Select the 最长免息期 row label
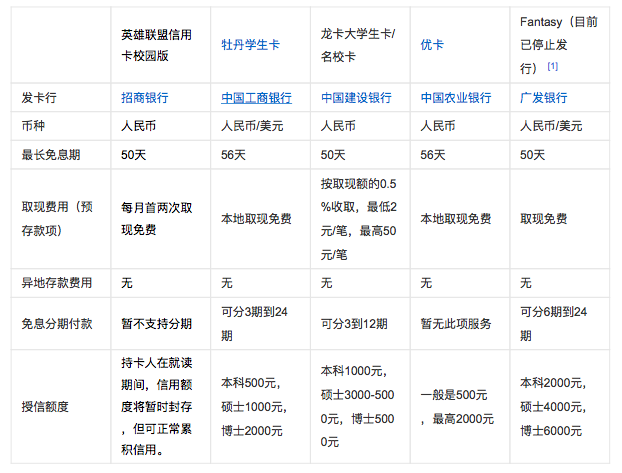Viewport: 622px width, 473px height. pos(51,155)
